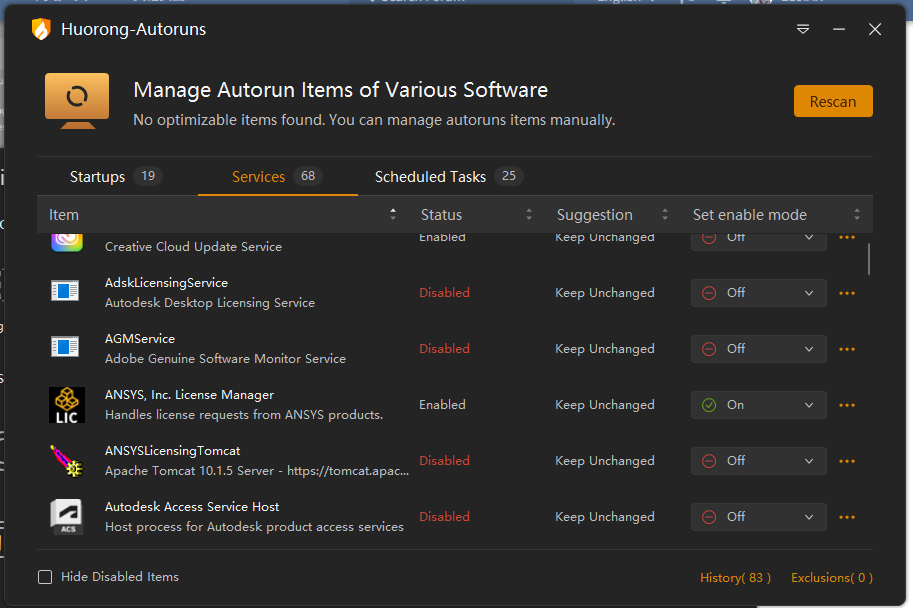The width and height of the screenshot is (913, 608).
Task: Click the AdskLicensingService window icon
Action: [x=65, y=291]
